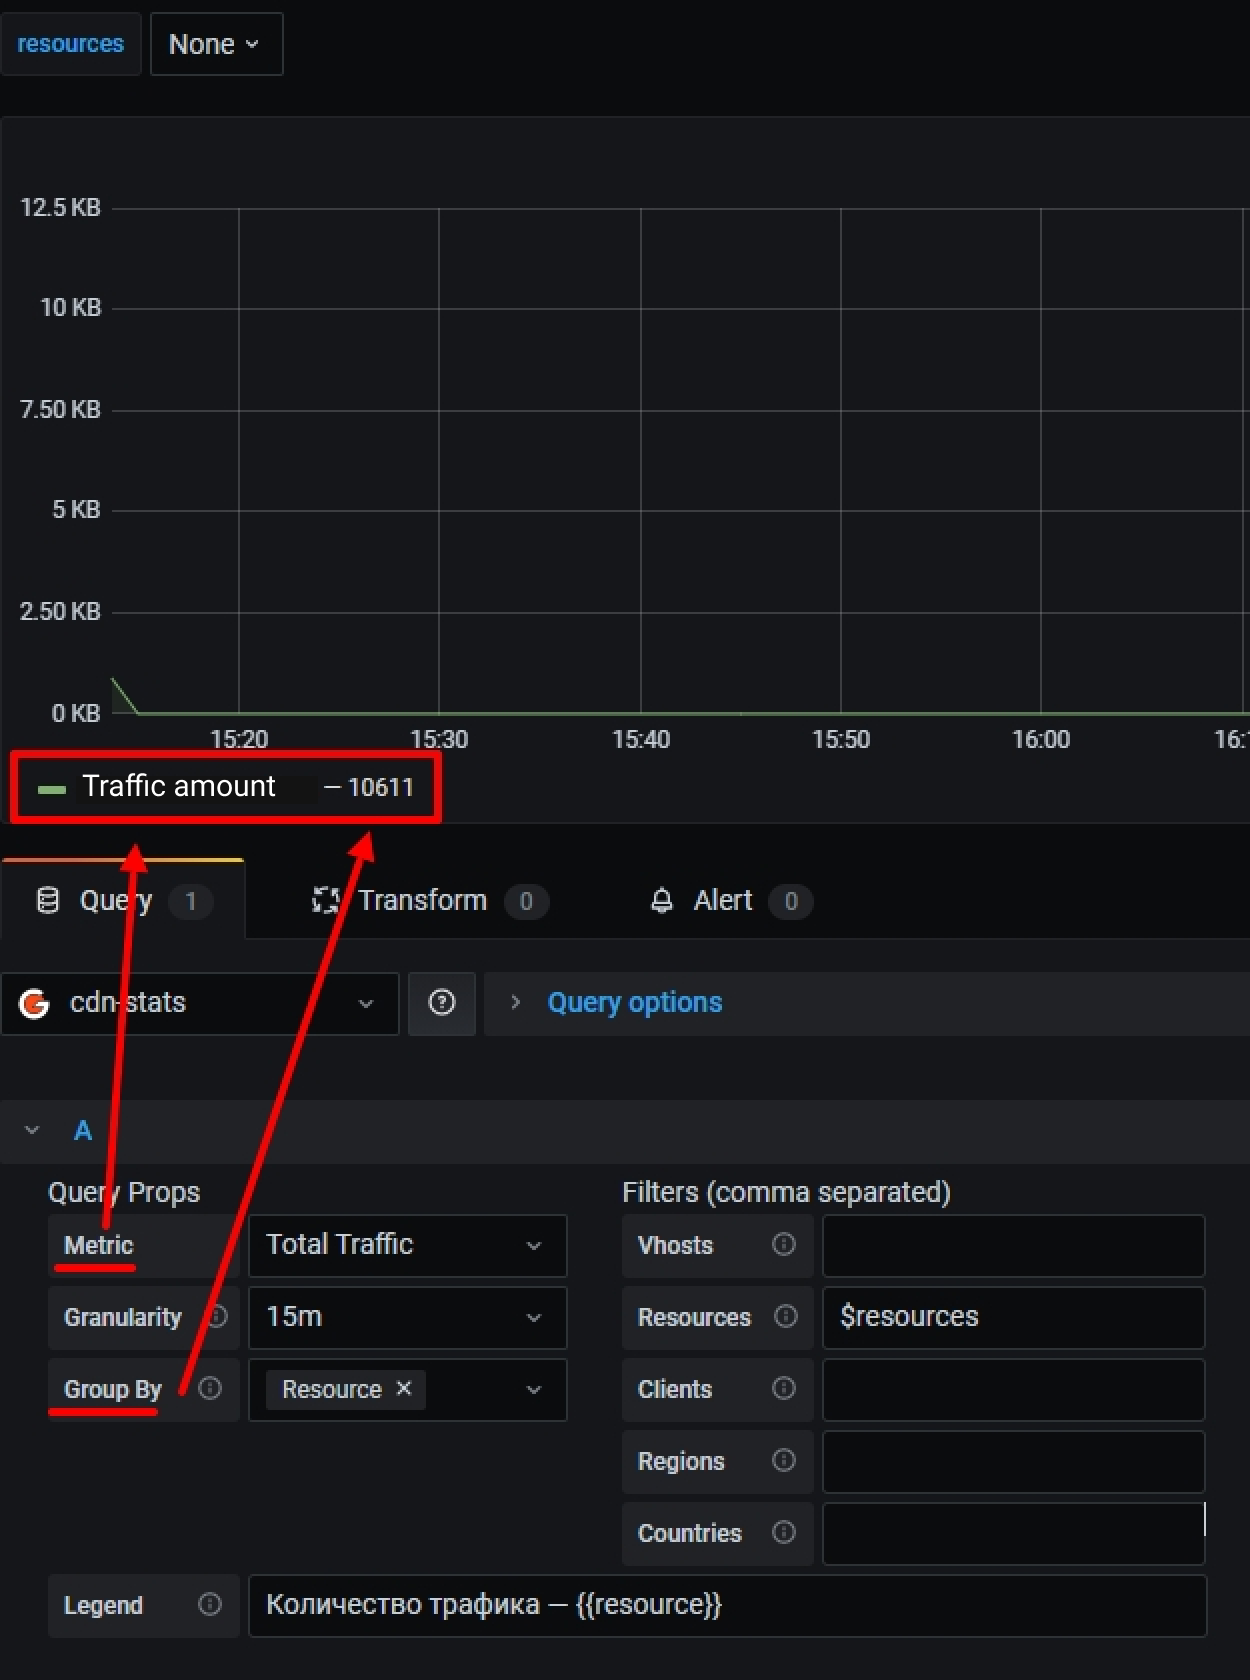Remove the Resource tag from Group By

tap(404, 1388)
